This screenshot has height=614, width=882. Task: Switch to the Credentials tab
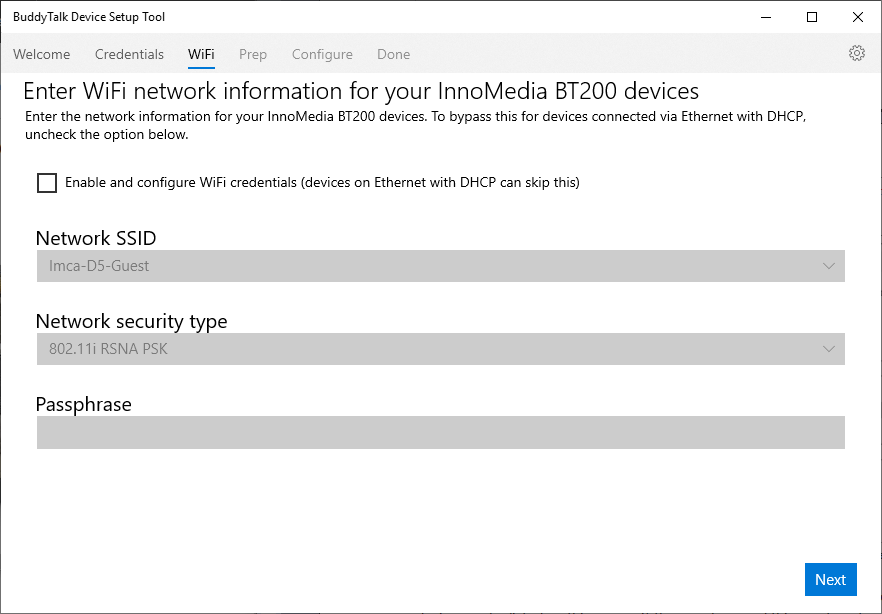tap(129, 55)
